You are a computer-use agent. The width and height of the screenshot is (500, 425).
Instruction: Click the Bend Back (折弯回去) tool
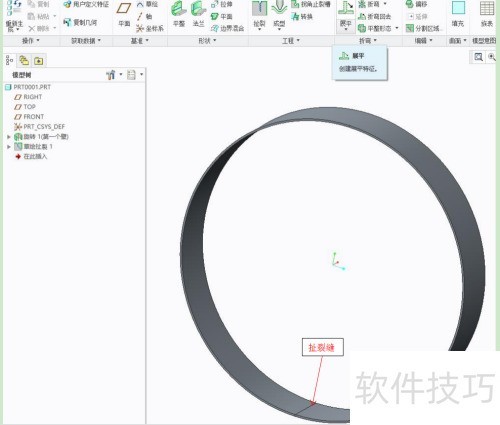[x=374, y=16]
